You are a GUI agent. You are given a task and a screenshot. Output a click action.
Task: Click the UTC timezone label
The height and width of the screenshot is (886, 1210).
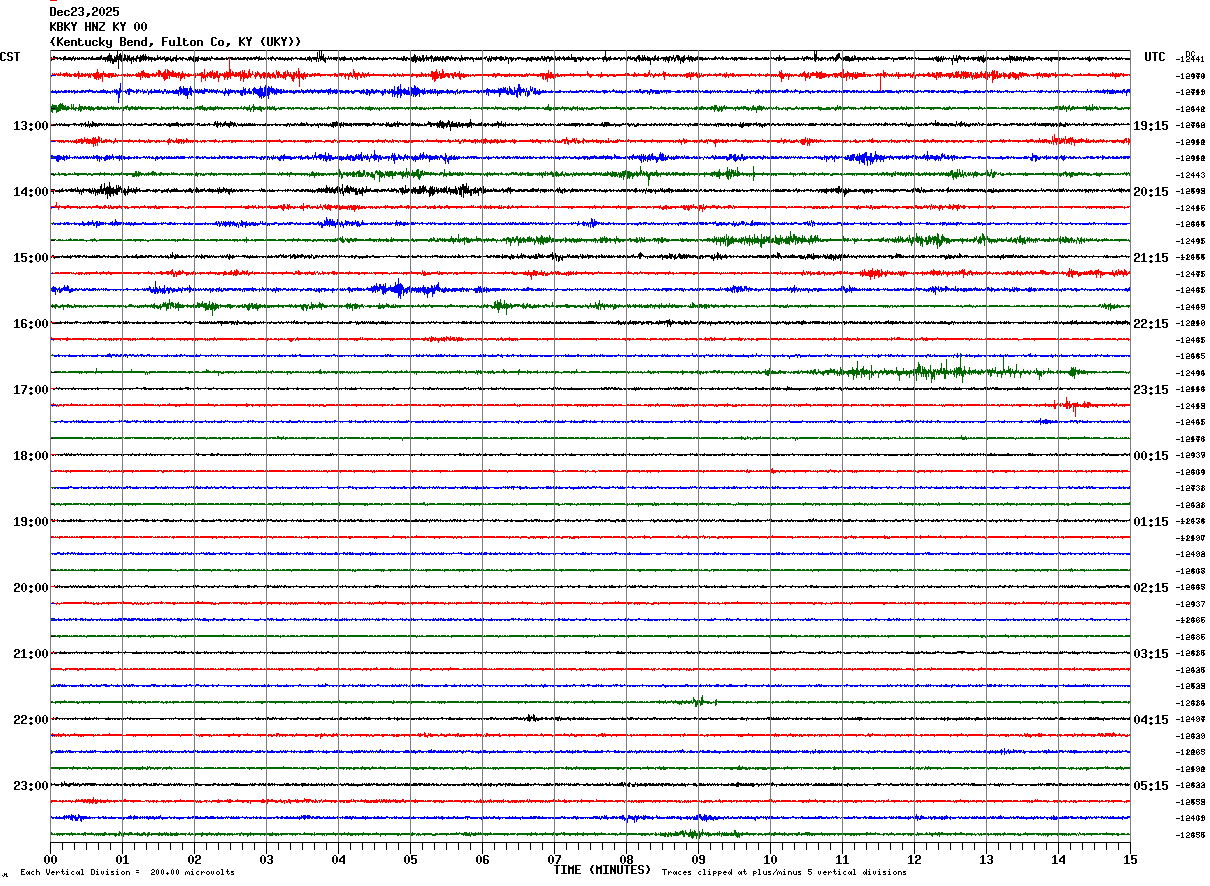[x=1155, y=57]
